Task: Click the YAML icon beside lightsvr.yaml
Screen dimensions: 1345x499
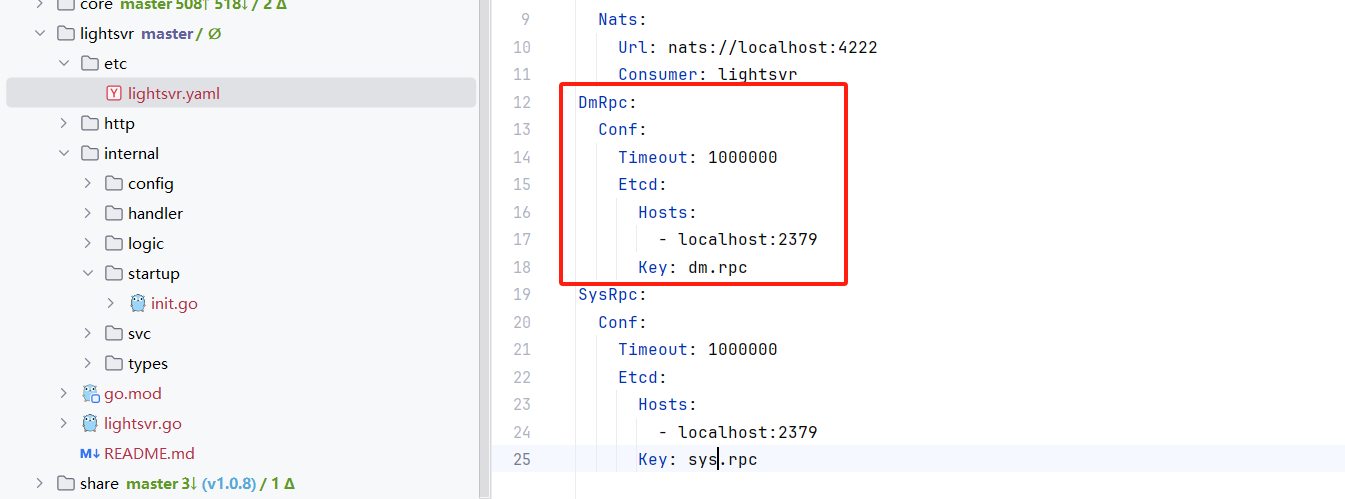Action: (x=114, y=94)
